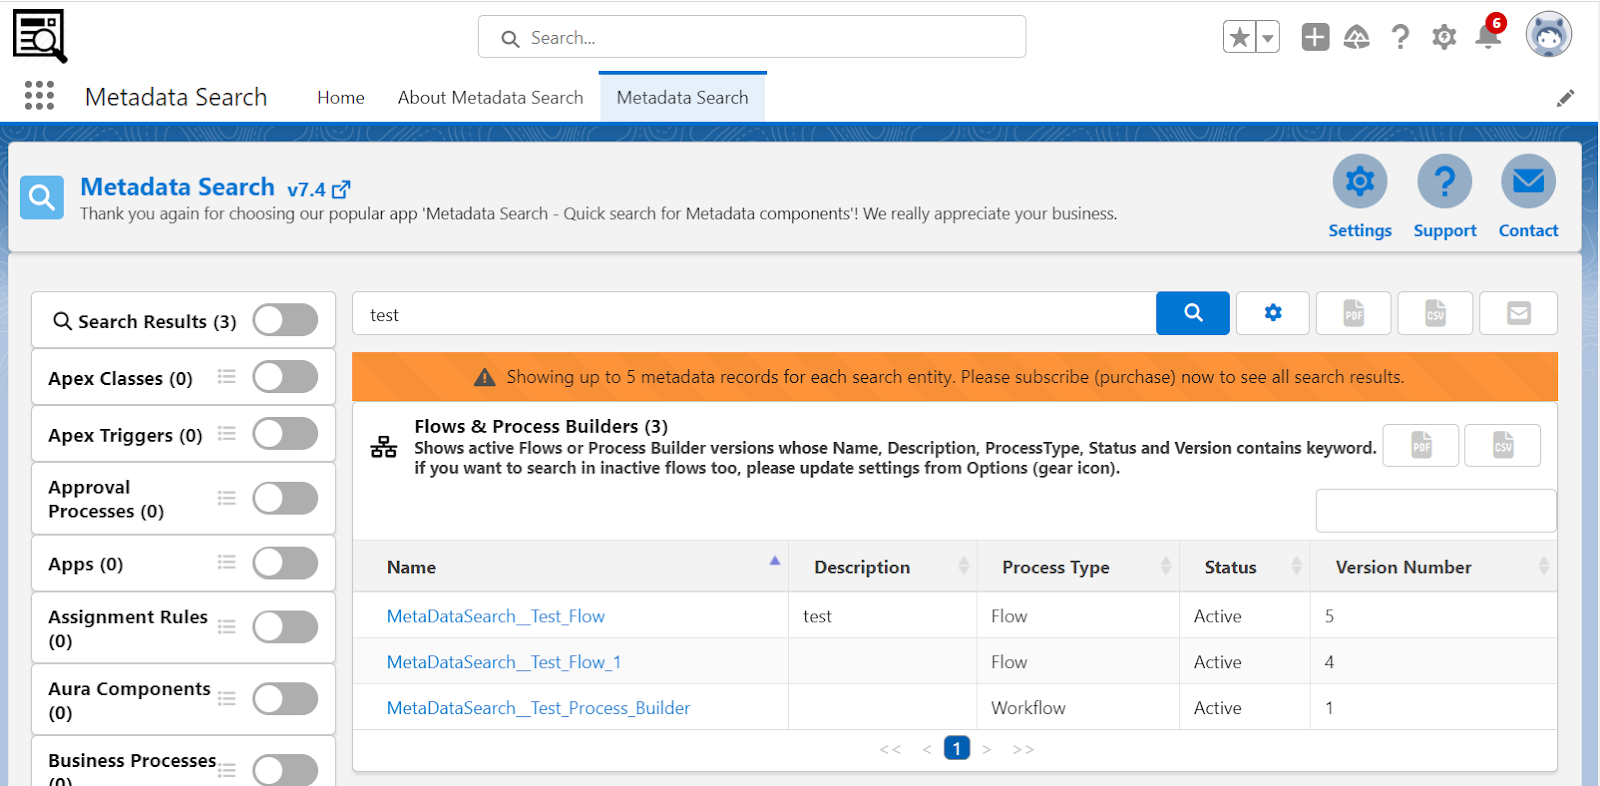The image size is (1600, 786).
Task: Click the edit pencil on the nav bar
Action: (1565, 98)
